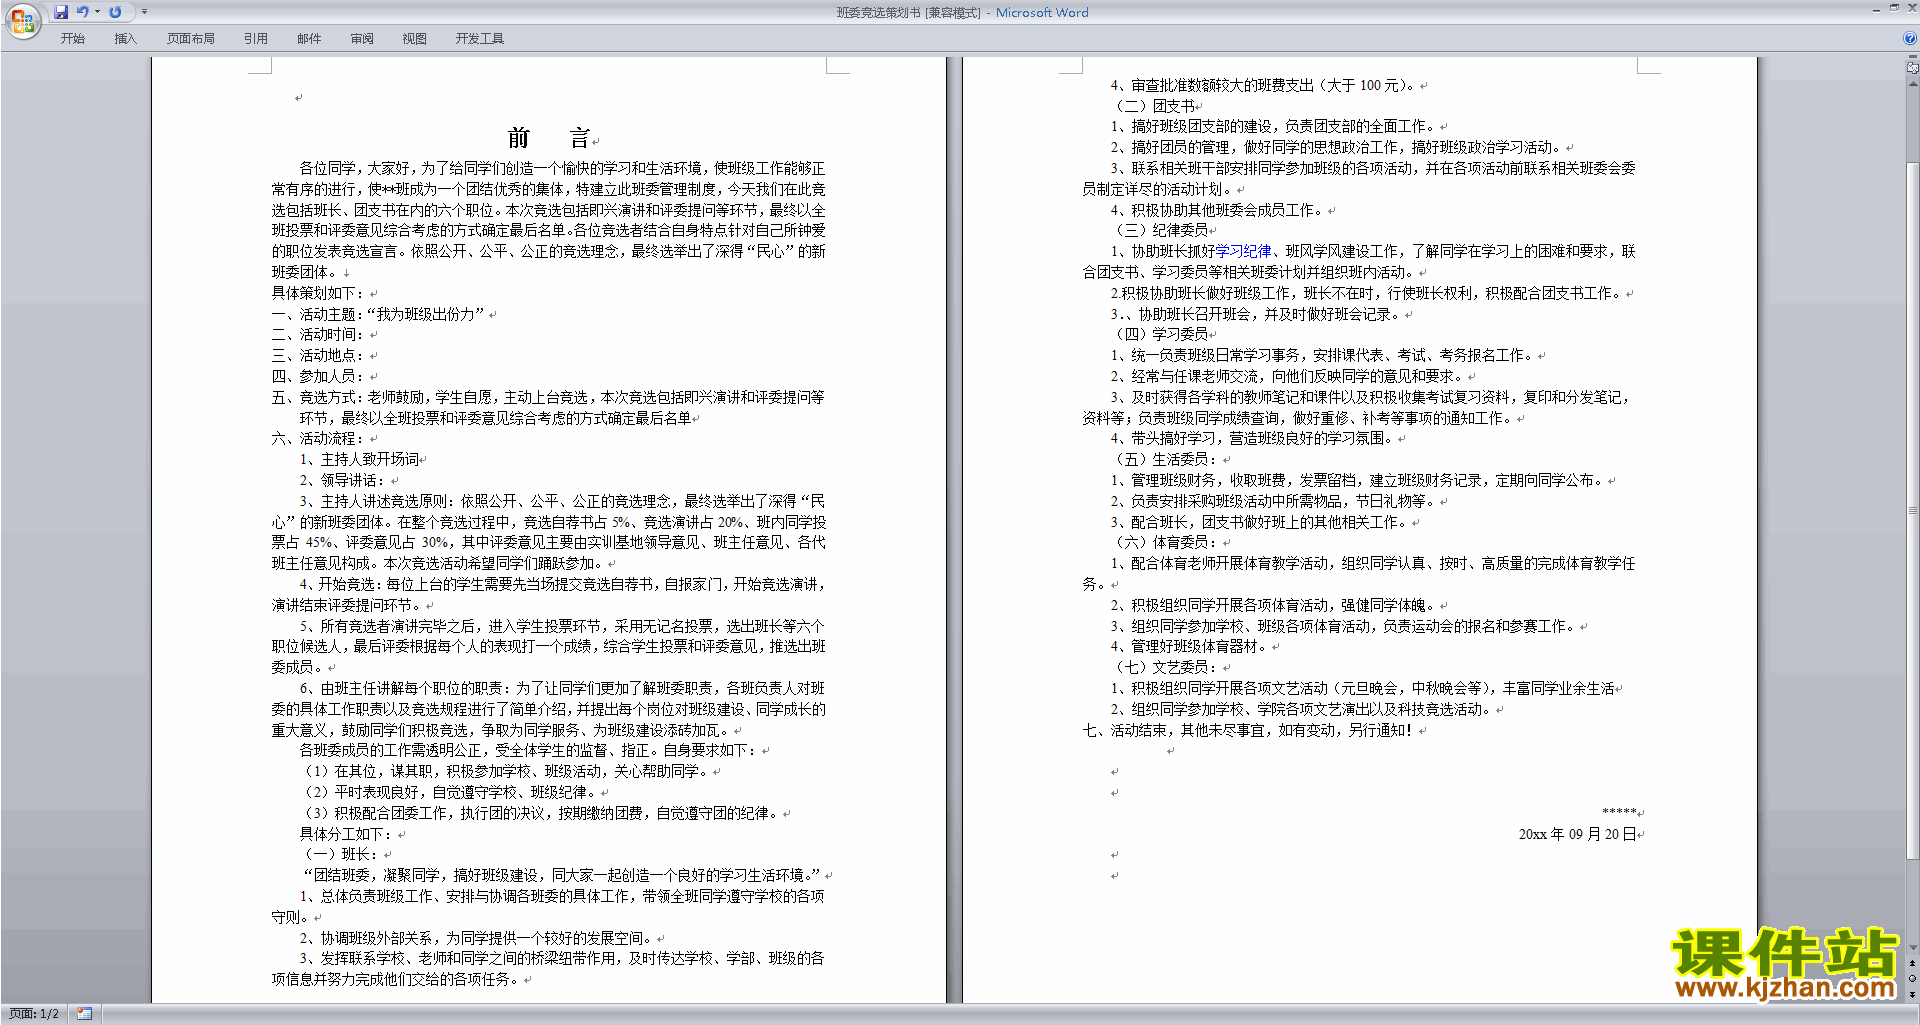
Task: Open the 邮件 ribbon tab
Action: pos(309,39)
